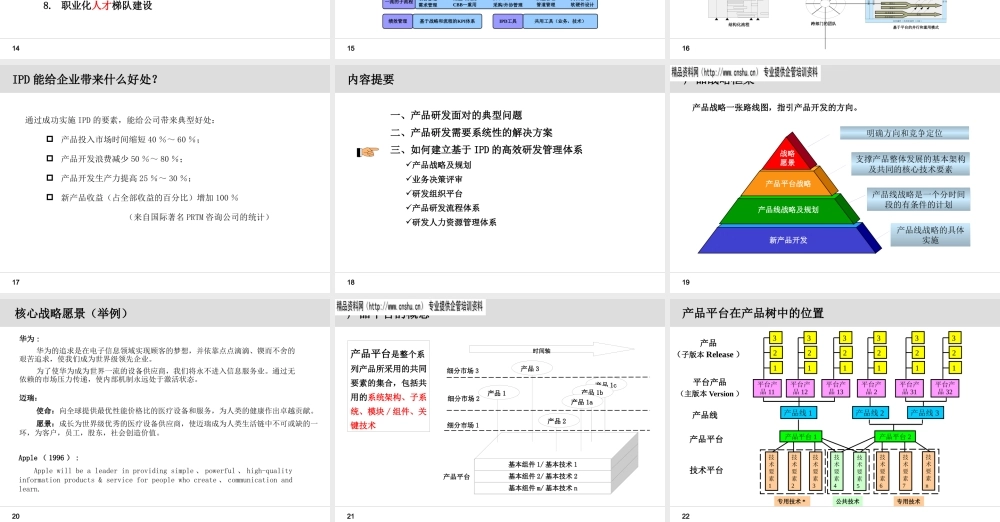Viewport: 1000px width, 522px height.
Task: Click the blue 产品线 1 box
Action: point(798,413)
